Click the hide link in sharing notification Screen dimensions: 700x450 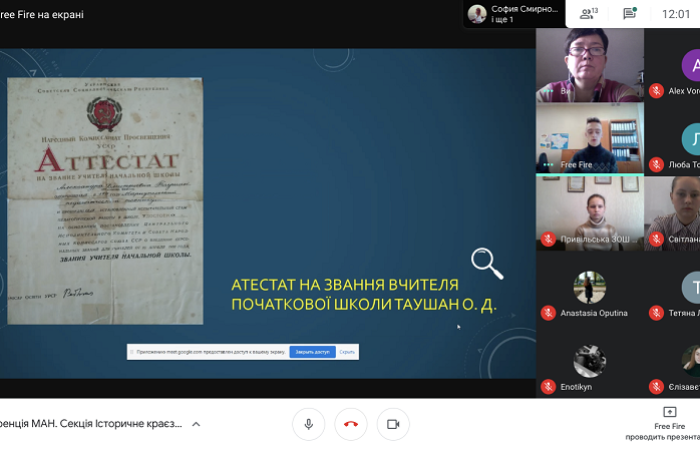point(347,352)
